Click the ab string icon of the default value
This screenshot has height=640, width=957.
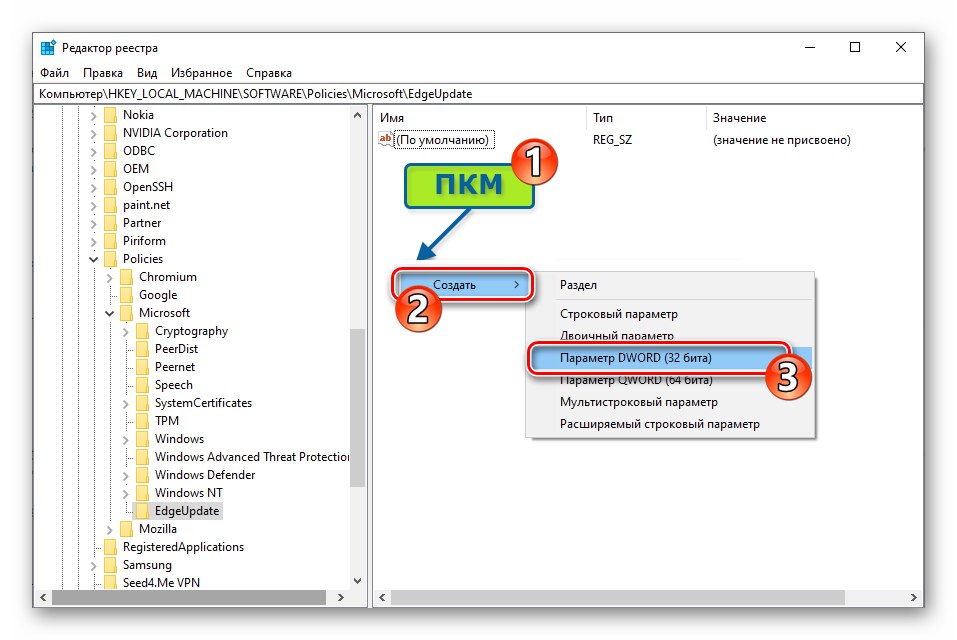click(x=386, y=139)
